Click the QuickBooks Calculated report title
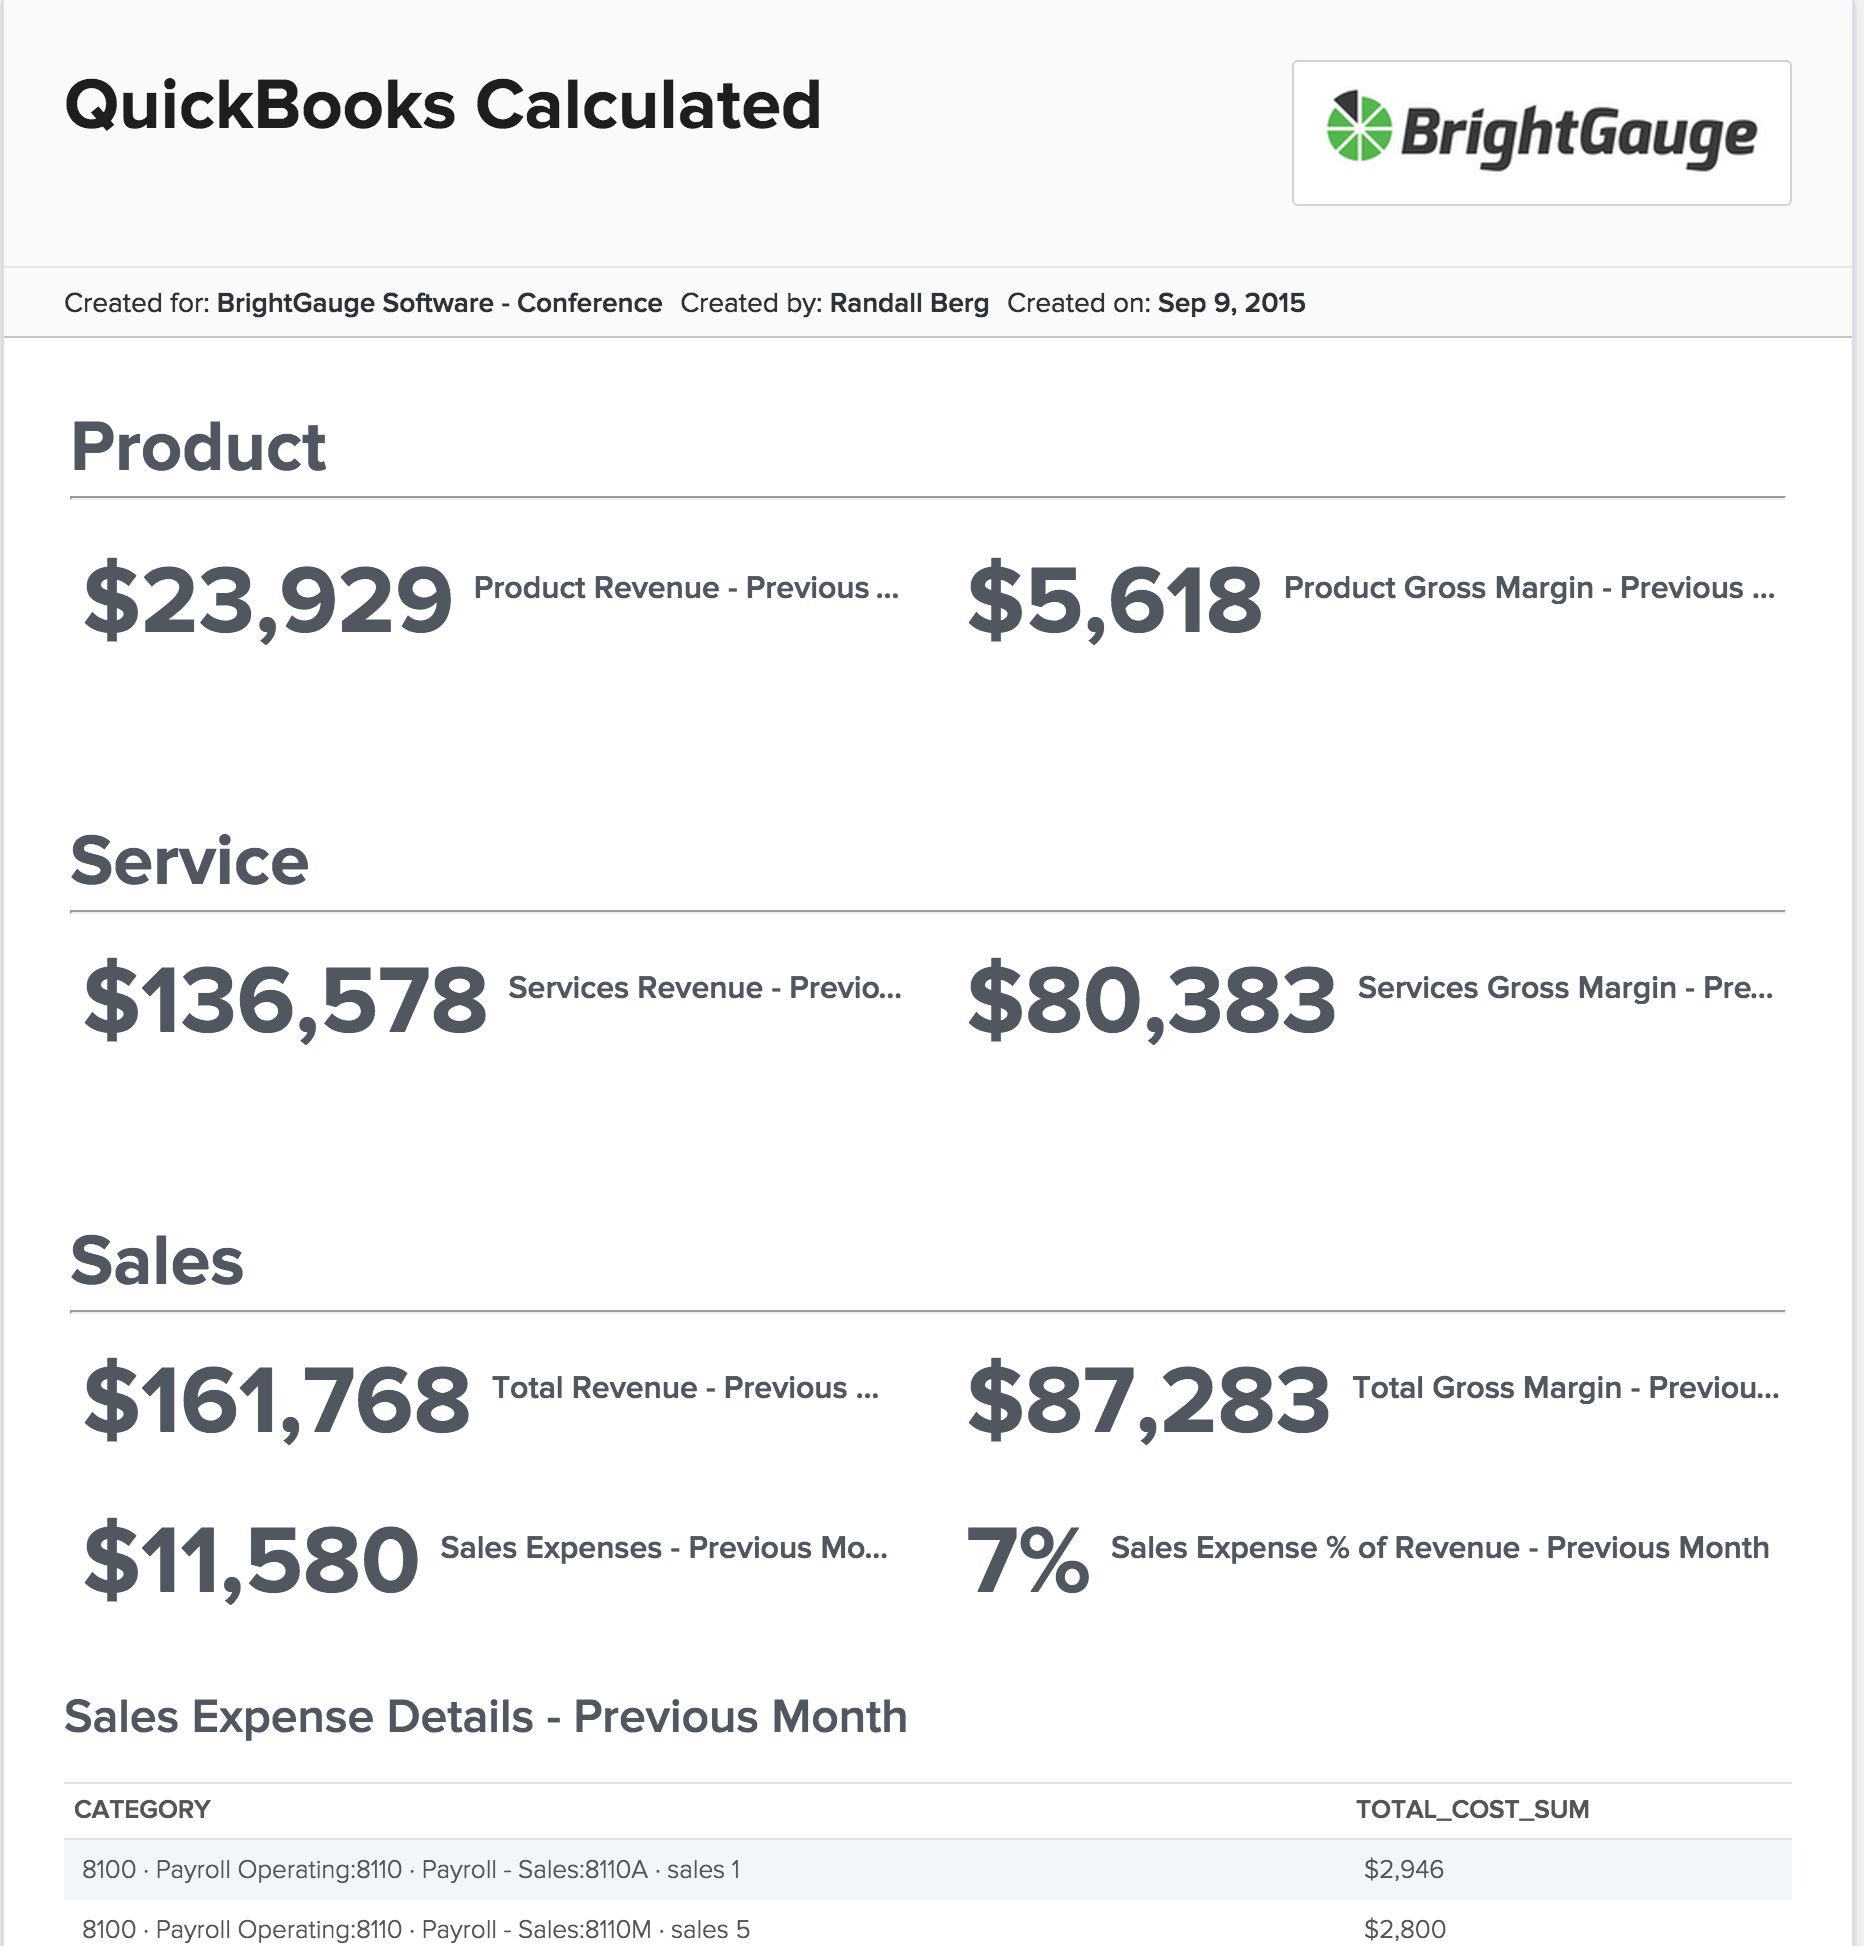 point(443,105)
